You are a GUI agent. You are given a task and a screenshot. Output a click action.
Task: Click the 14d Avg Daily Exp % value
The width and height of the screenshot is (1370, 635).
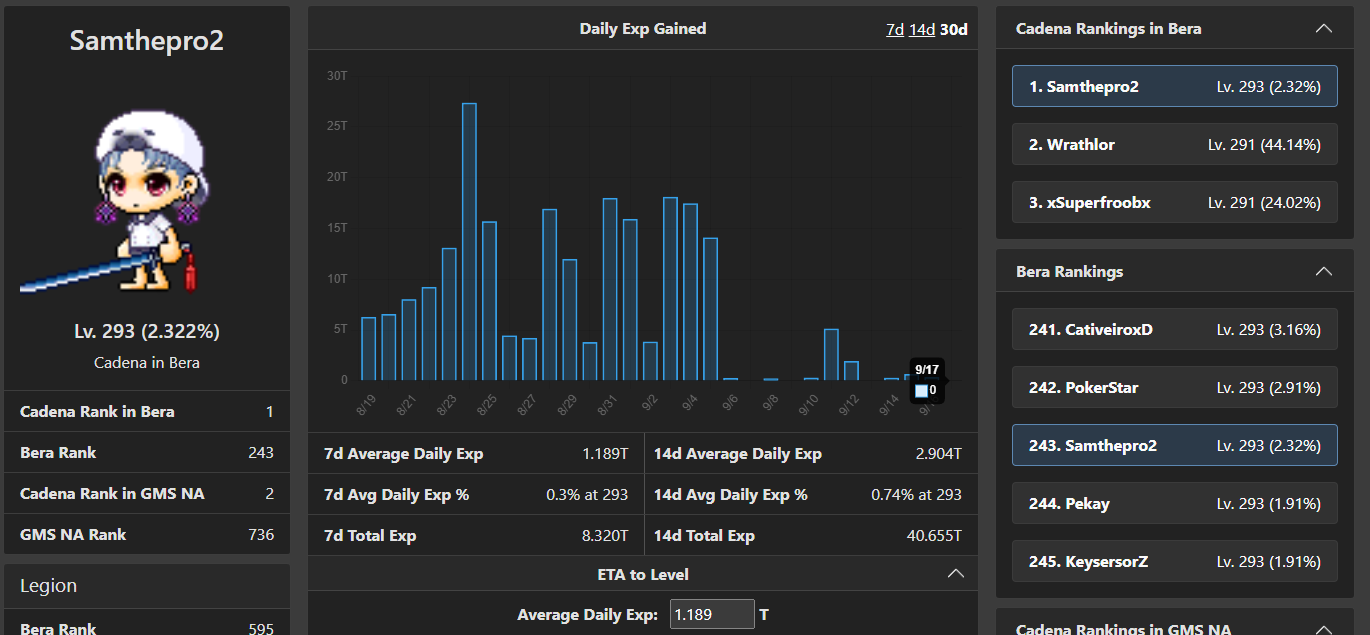(916, 495)
